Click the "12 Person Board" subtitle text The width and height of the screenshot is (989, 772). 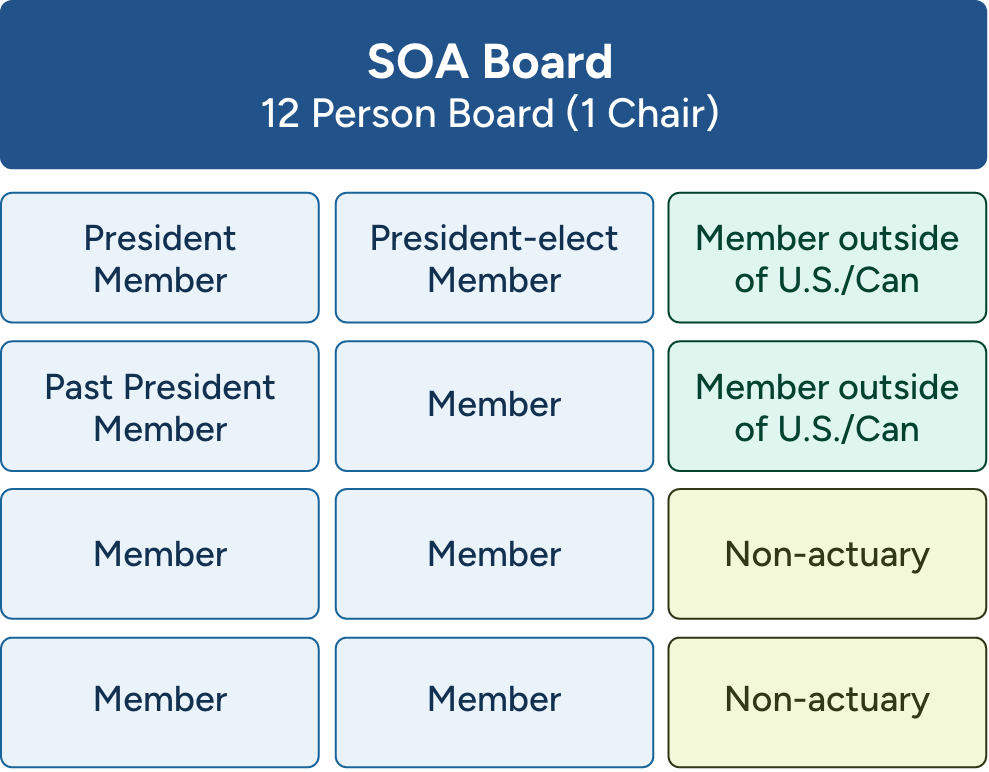pyautogui.click(x=406, y=113)
